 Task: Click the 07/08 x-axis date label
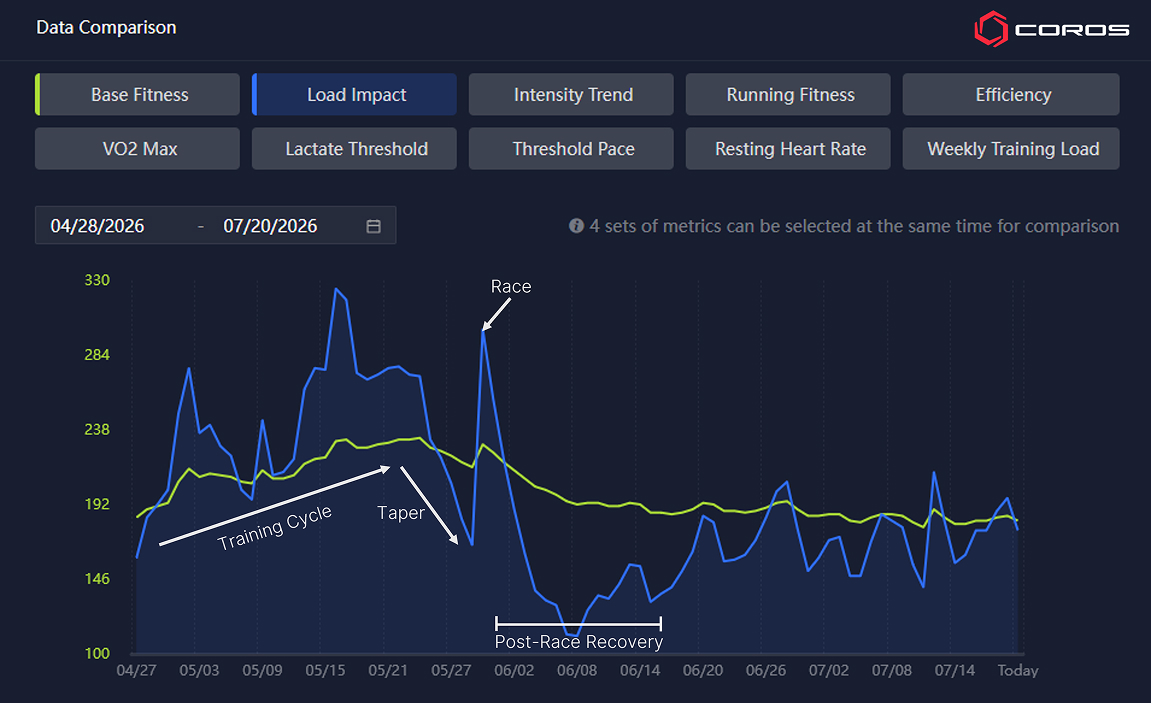click(892, 671)
